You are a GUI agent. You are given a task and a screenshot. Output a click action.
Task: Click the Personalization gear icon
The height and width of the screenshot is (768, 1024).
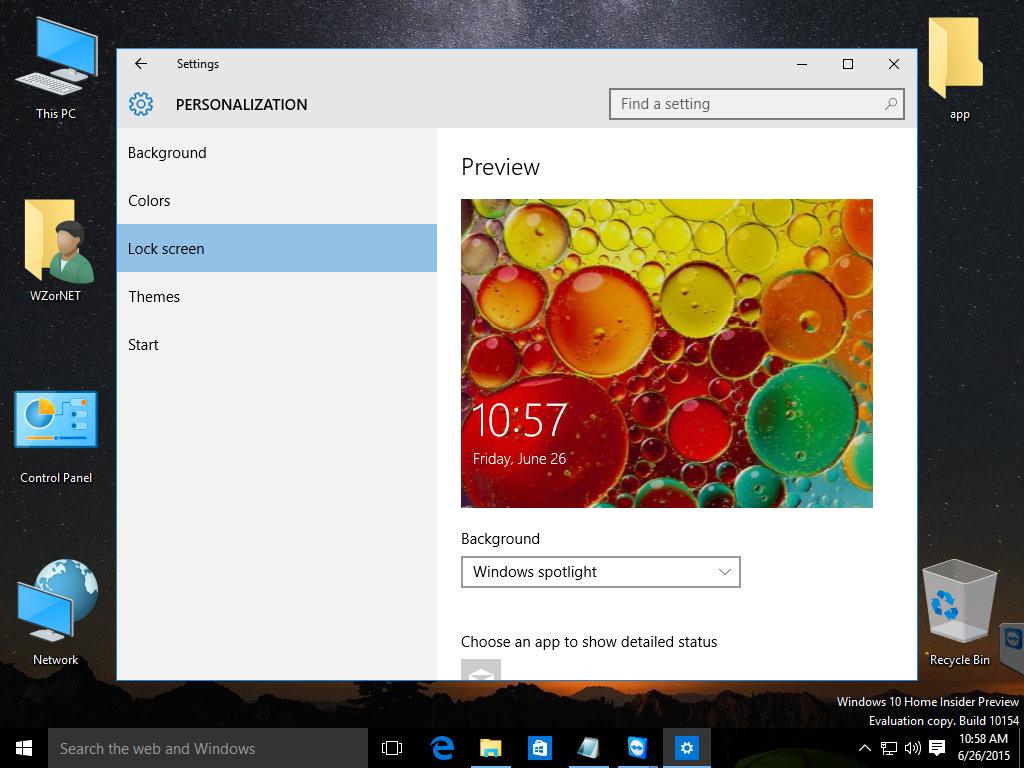[x=141, y=104]
